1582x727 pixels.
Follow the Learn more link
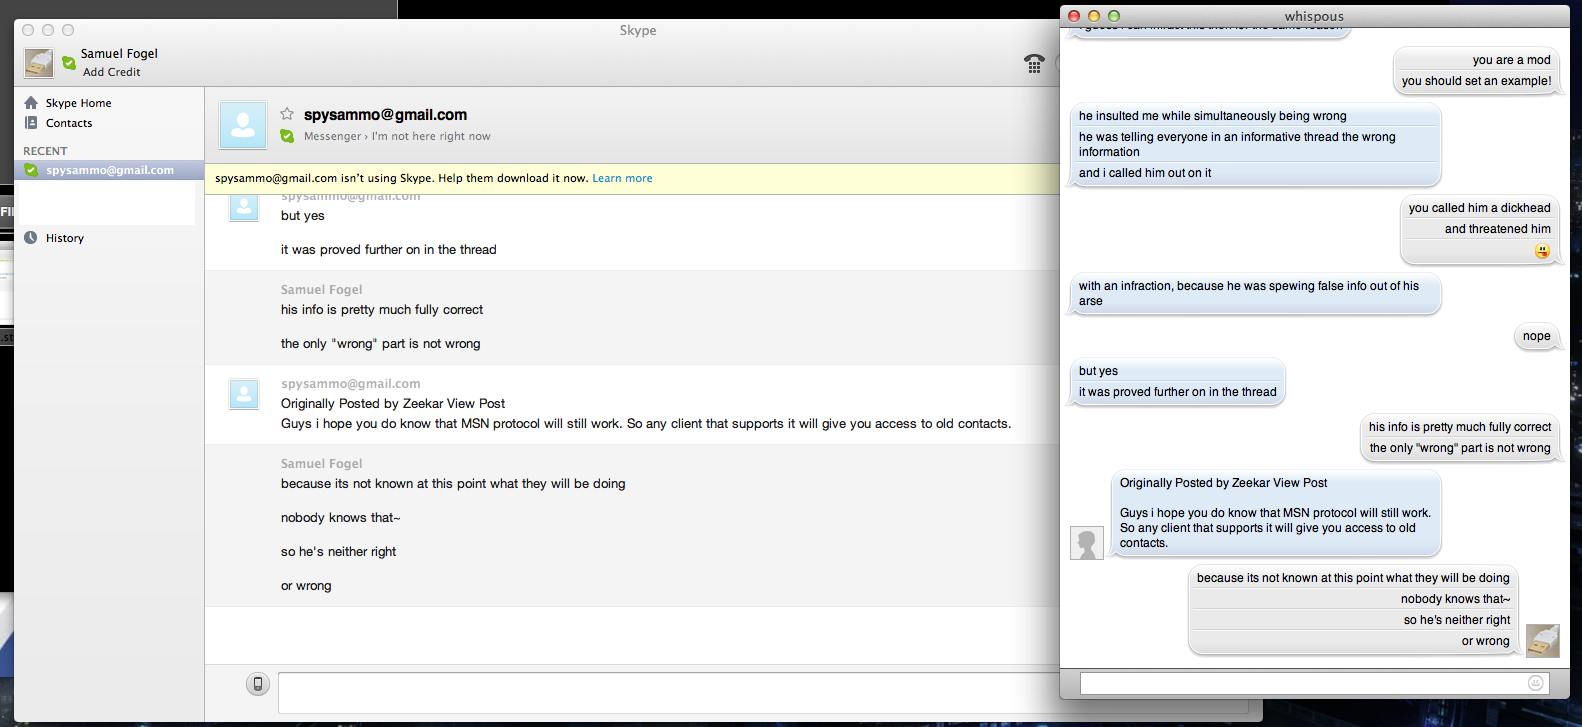pyautogui.click(x=622, y=178)
